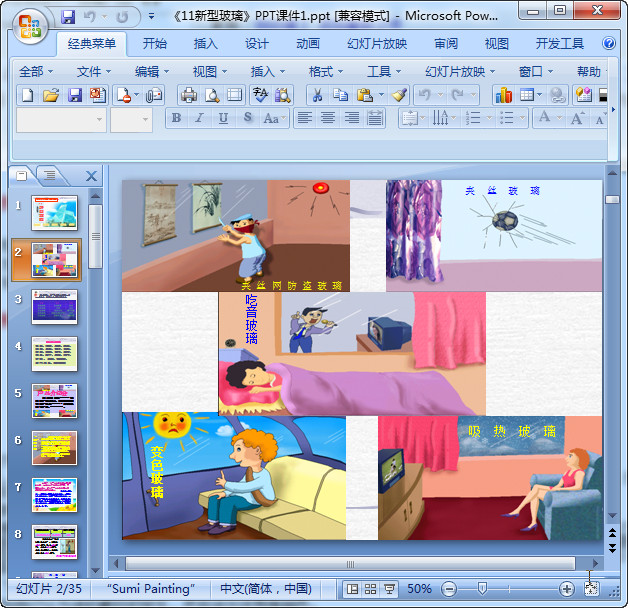Run the Spelling check icon
The height and width of the screenshot is (608, 628).
260,95
